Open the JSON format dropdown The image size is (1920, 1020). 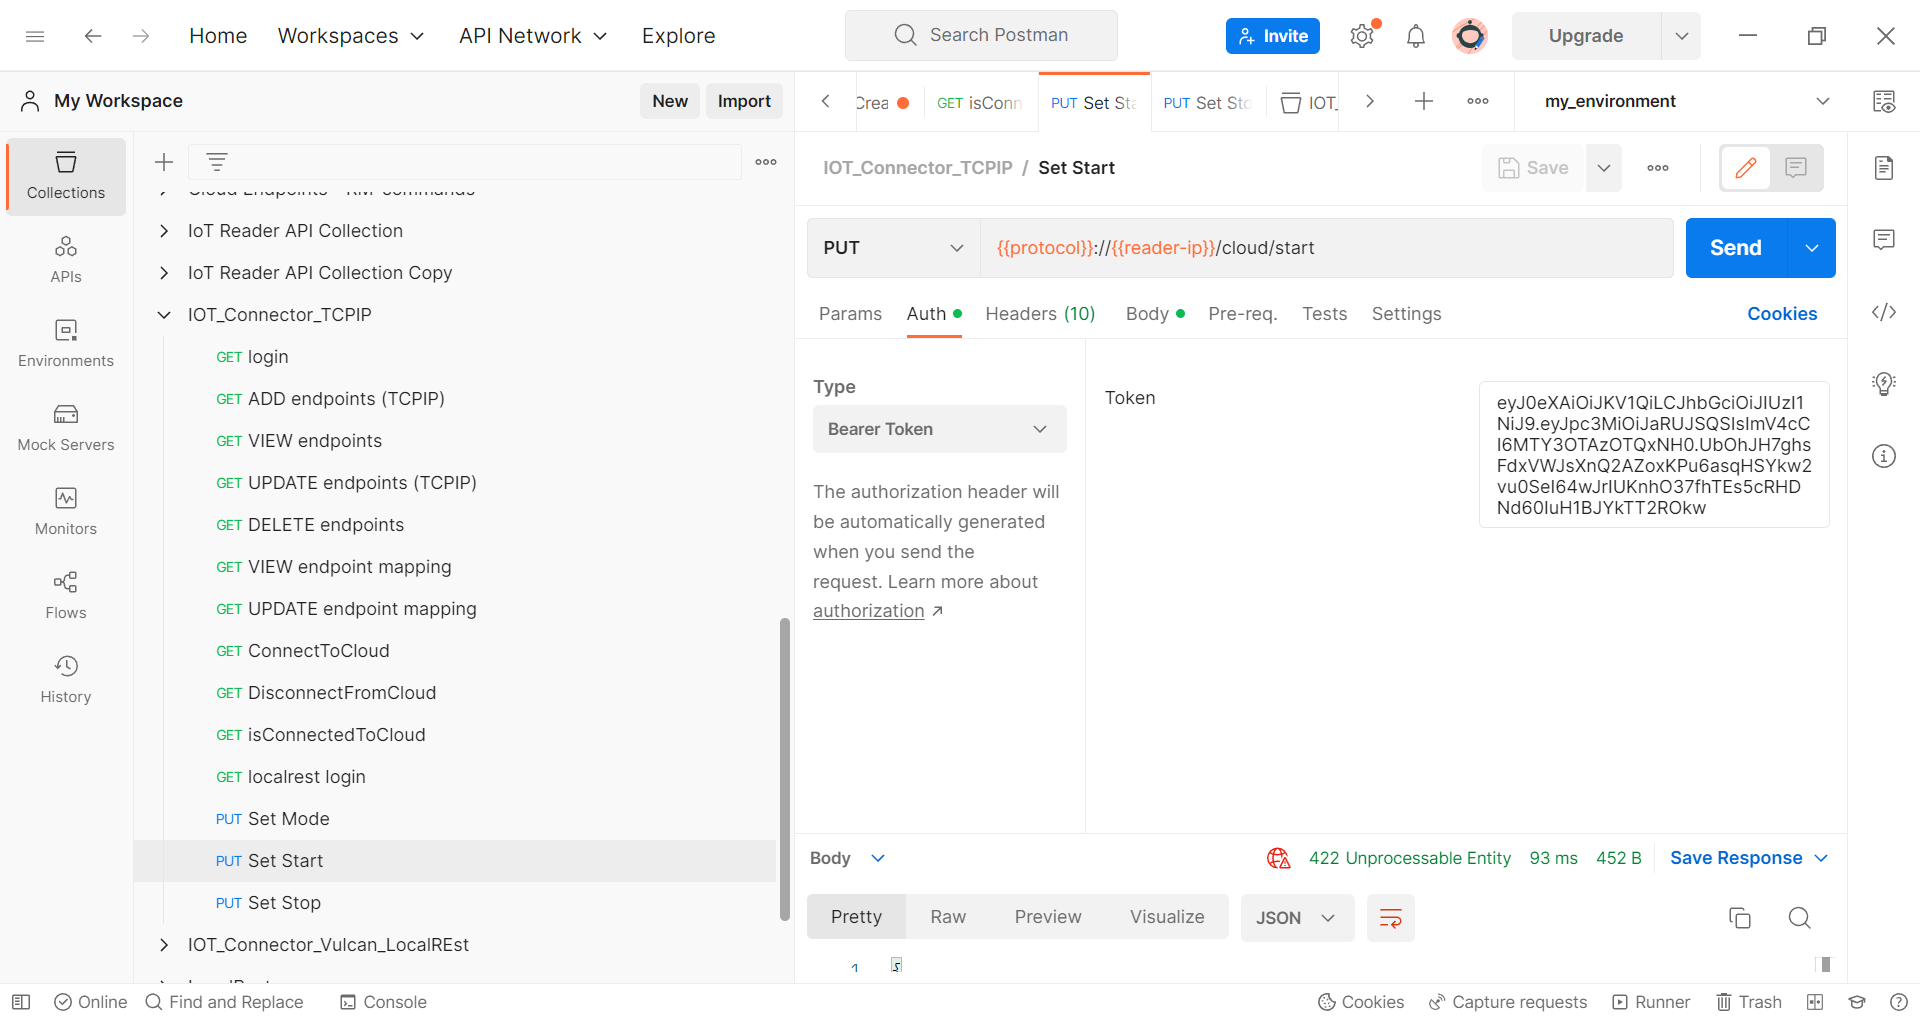pos(1297,918)
